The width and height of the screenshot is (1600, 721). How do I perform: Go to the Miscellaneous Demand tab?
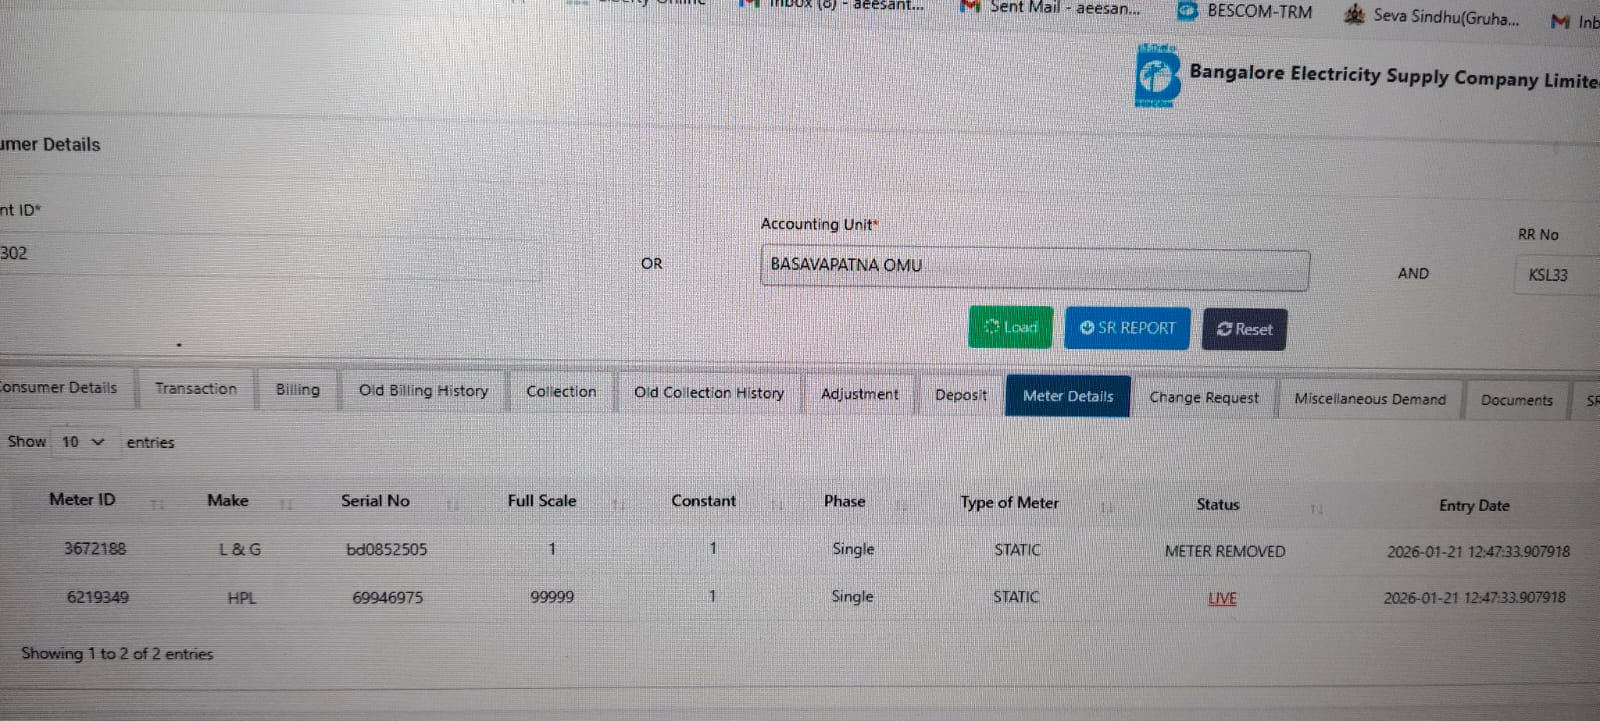(x=1370, y=399)
